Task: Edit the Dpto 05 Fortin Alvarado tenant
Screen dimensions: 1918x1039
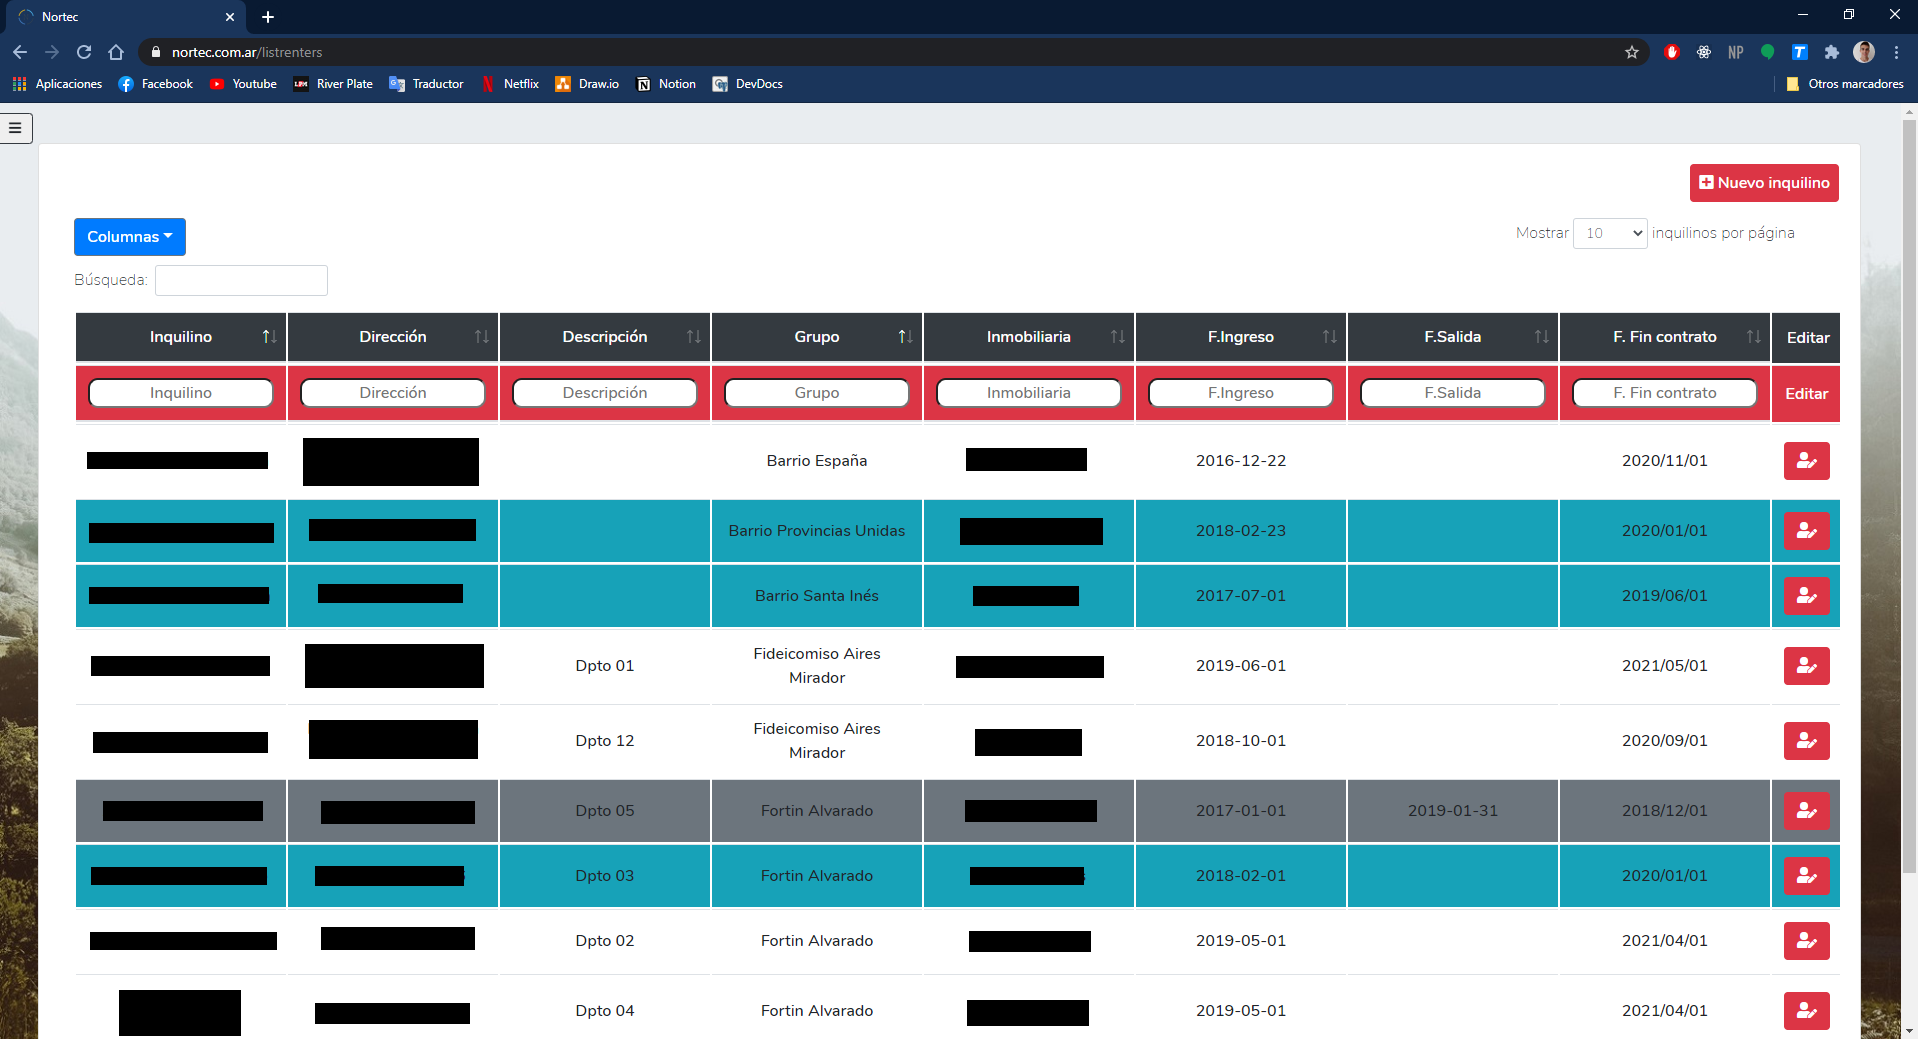Action: (x=1806, y=811)
